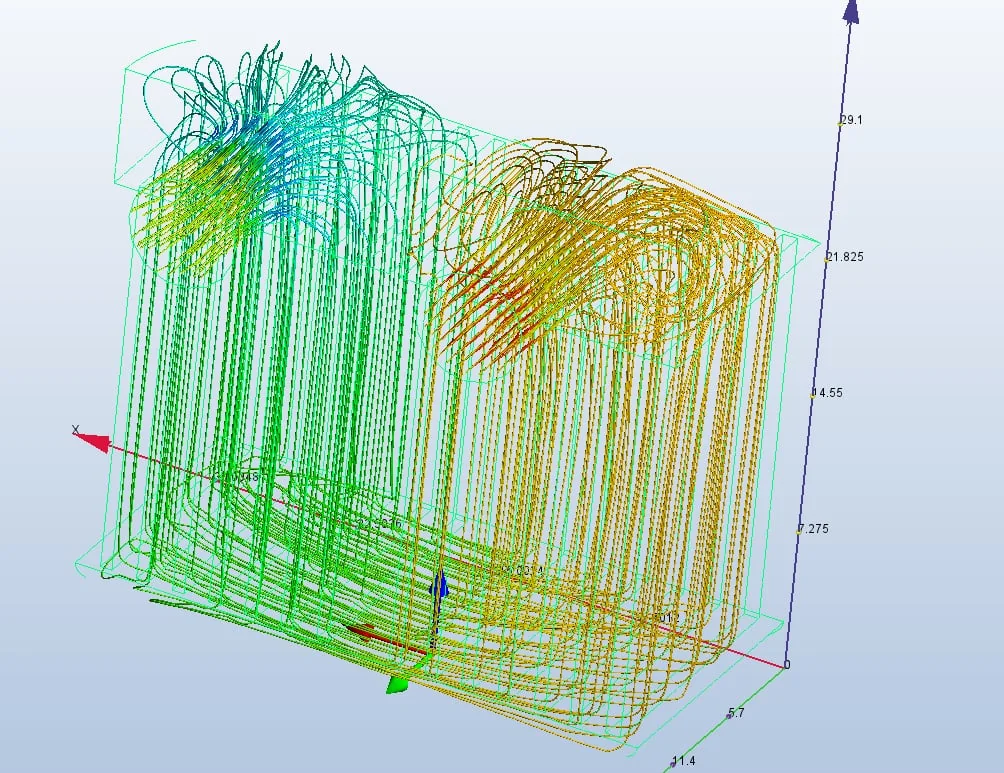Image resolution: width=1004 pixels, height=773 pixels.
Task: Click the 14.55 tick label on vertical axis
Action: [x=828, y=393]
